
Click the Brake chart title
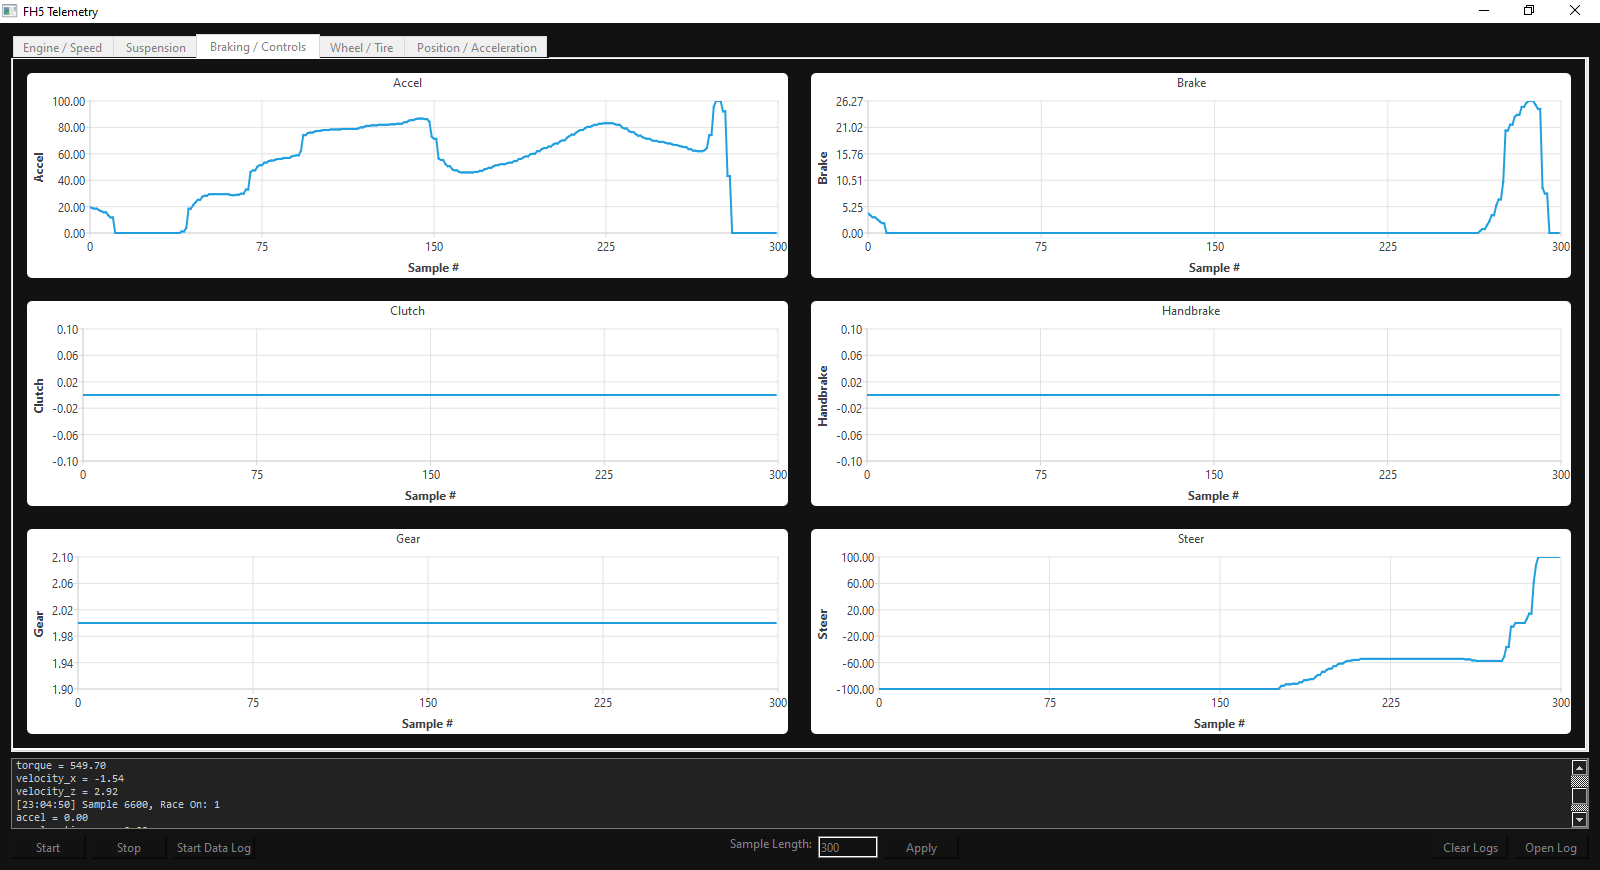[1191, 83]
